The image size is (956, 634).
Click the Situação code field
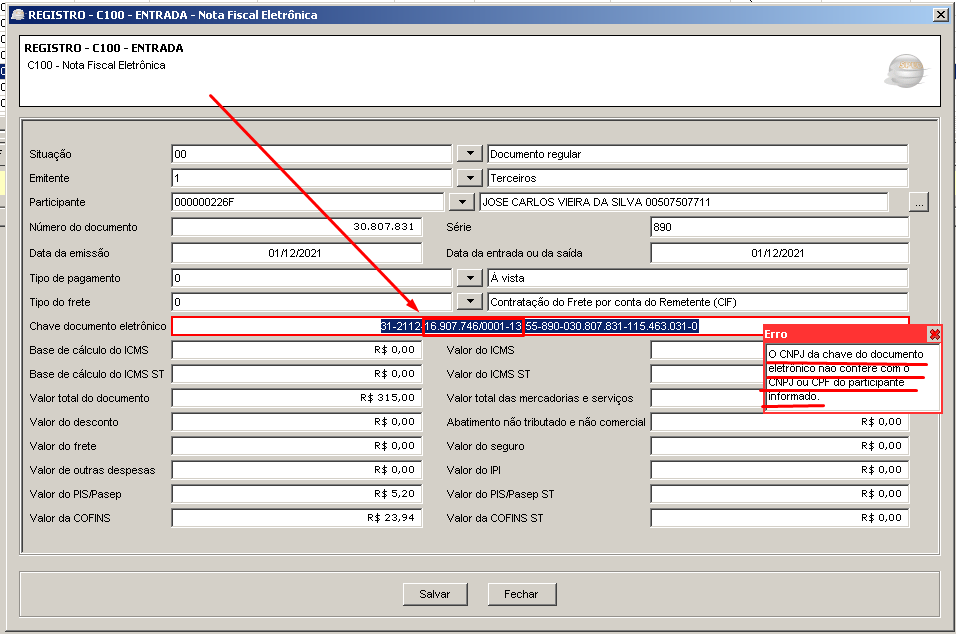click(312, 154)
